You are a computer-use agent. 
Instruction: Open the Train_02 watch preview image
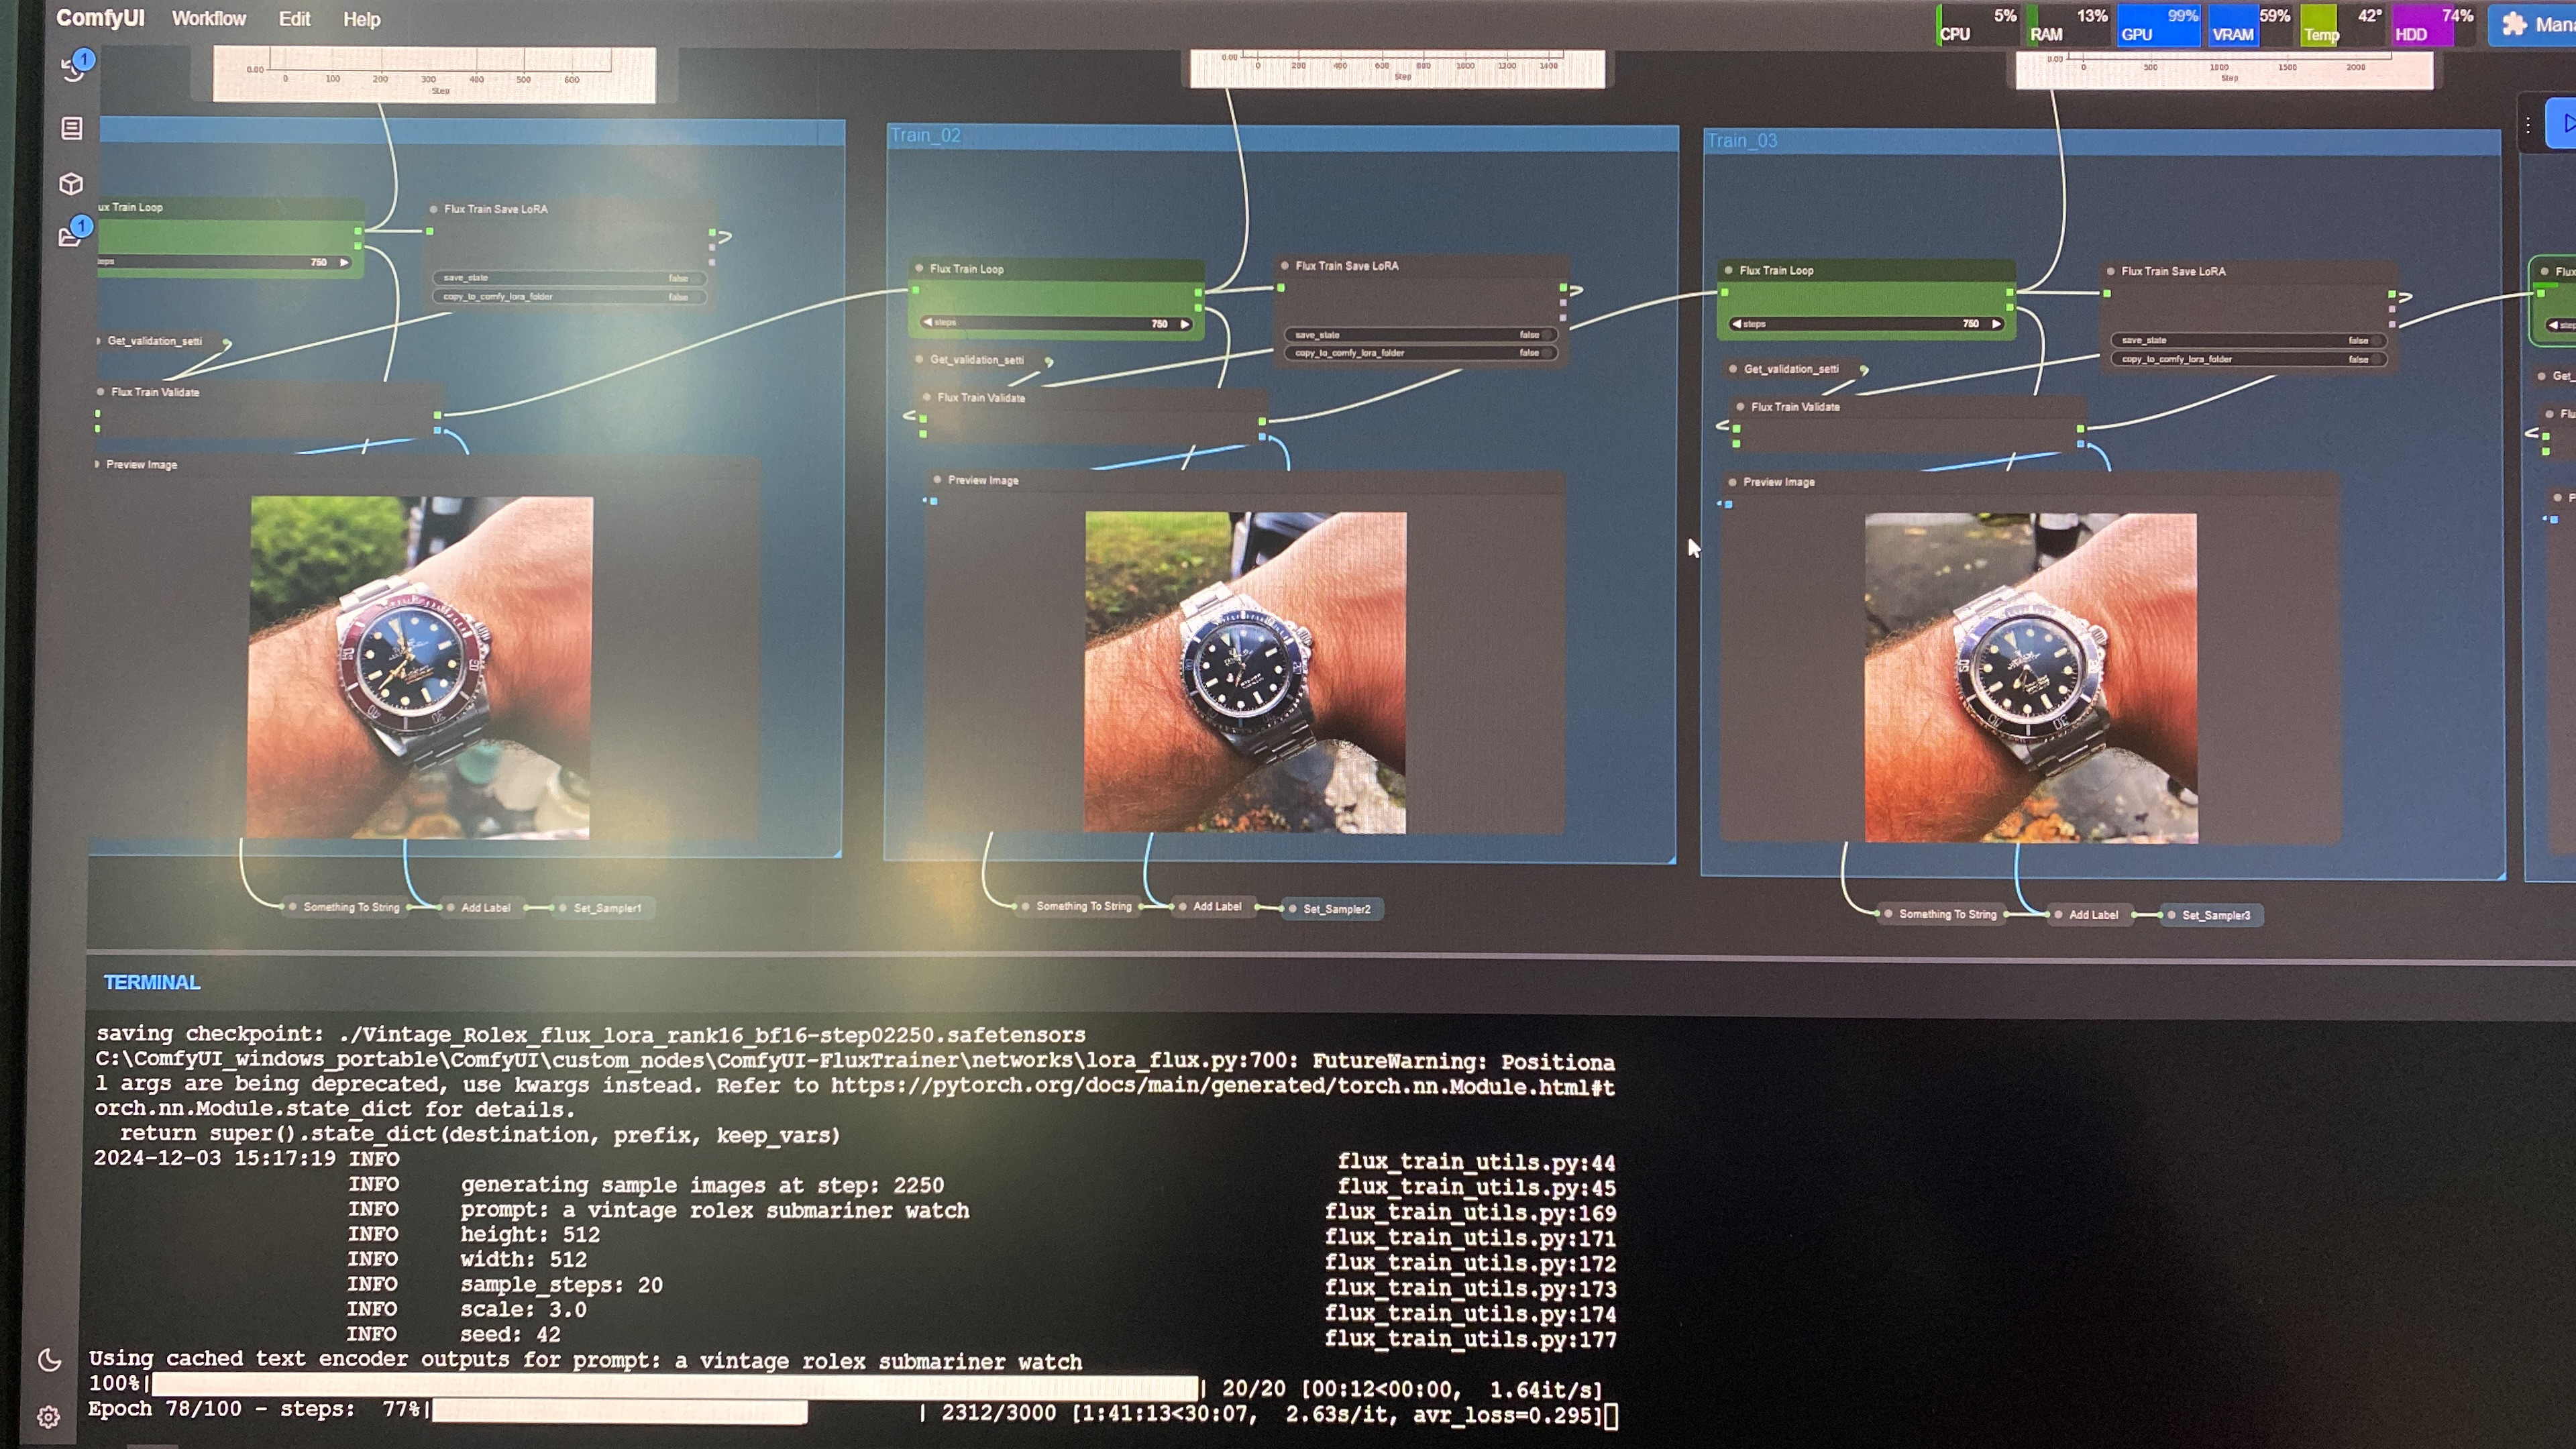click(1245, 673)
